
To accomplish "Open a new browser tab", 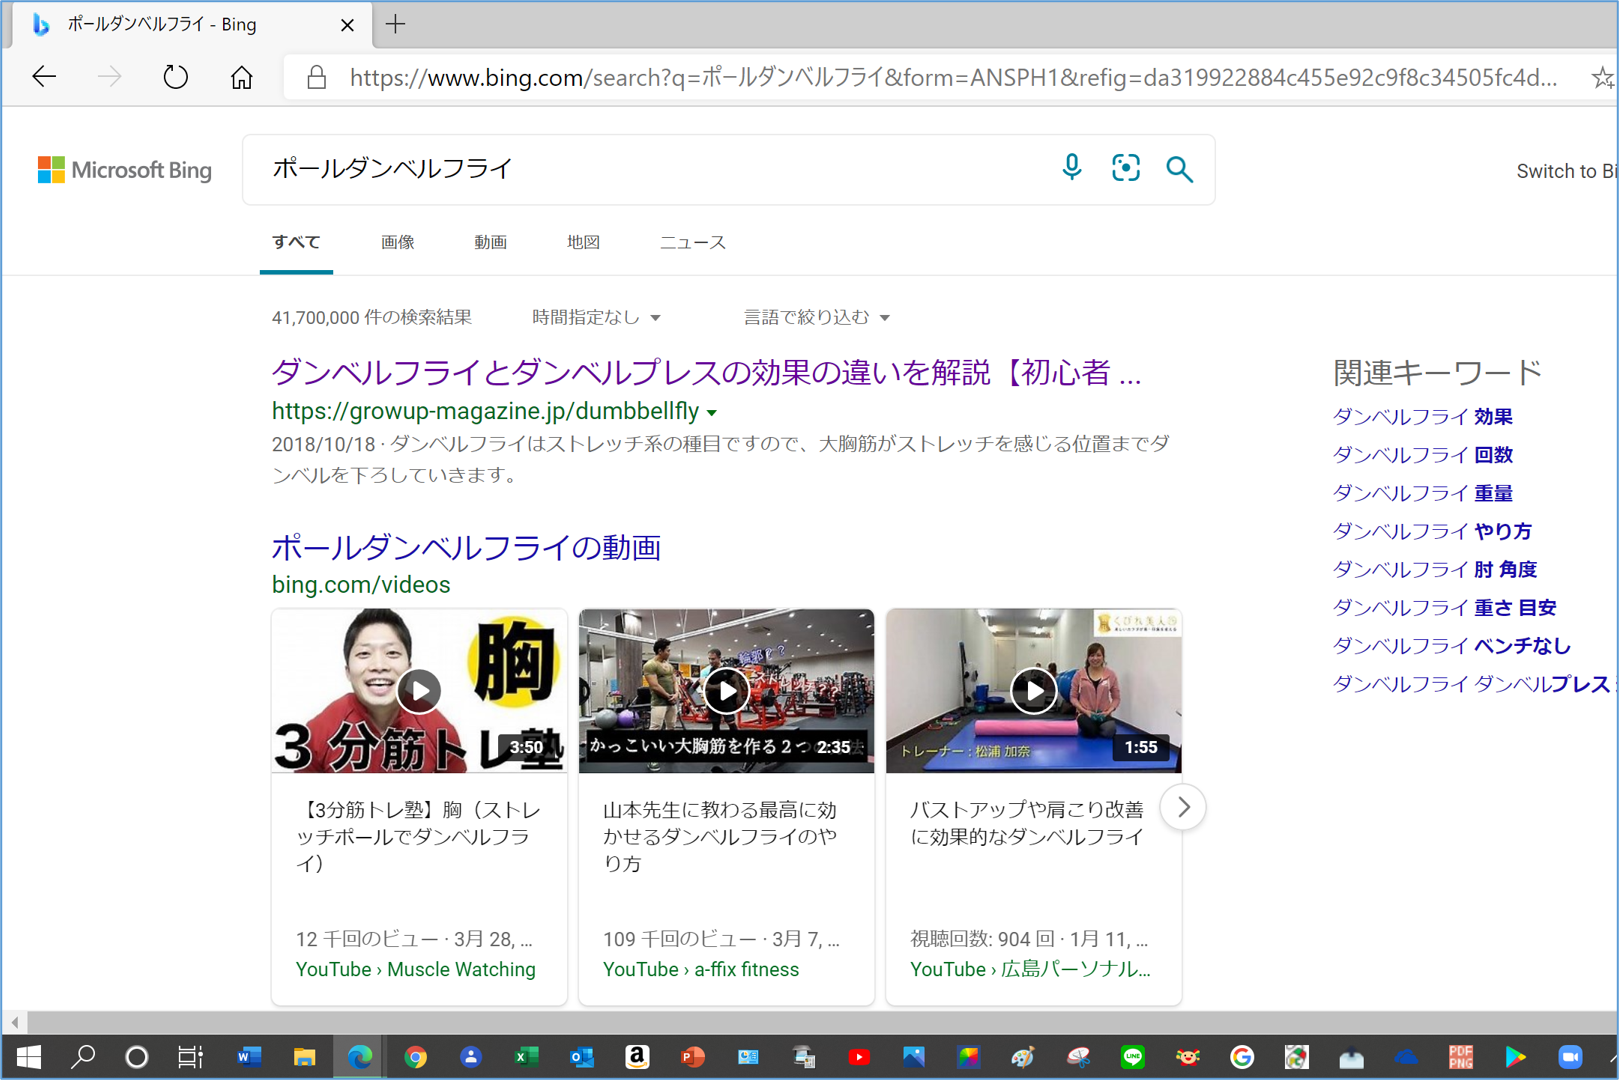I will tap(396, 24).
